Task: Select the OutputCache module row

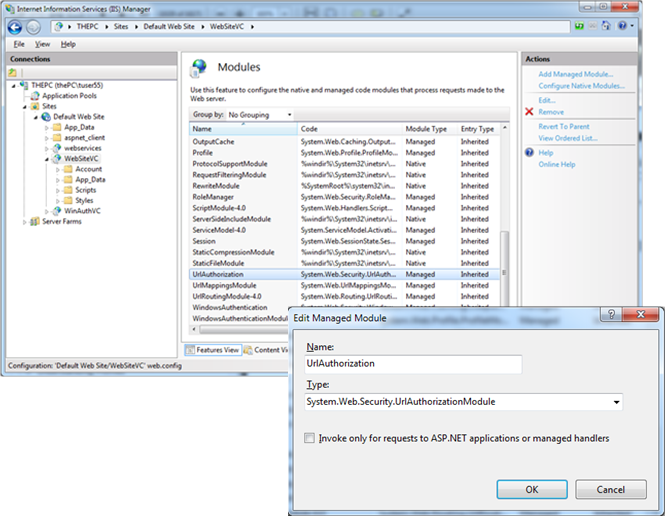Action: [344, 142]
